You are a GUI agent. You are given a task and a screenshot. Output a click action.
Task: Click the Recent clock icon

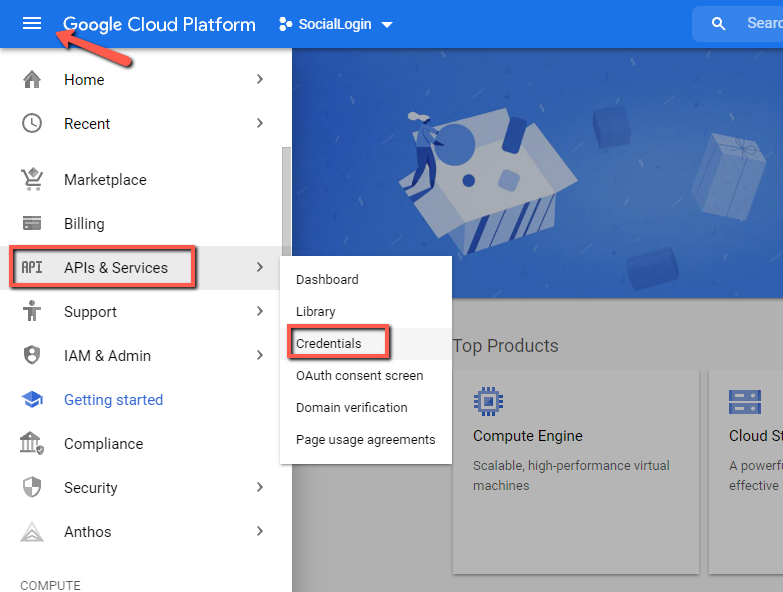click(x=32, y=123)
